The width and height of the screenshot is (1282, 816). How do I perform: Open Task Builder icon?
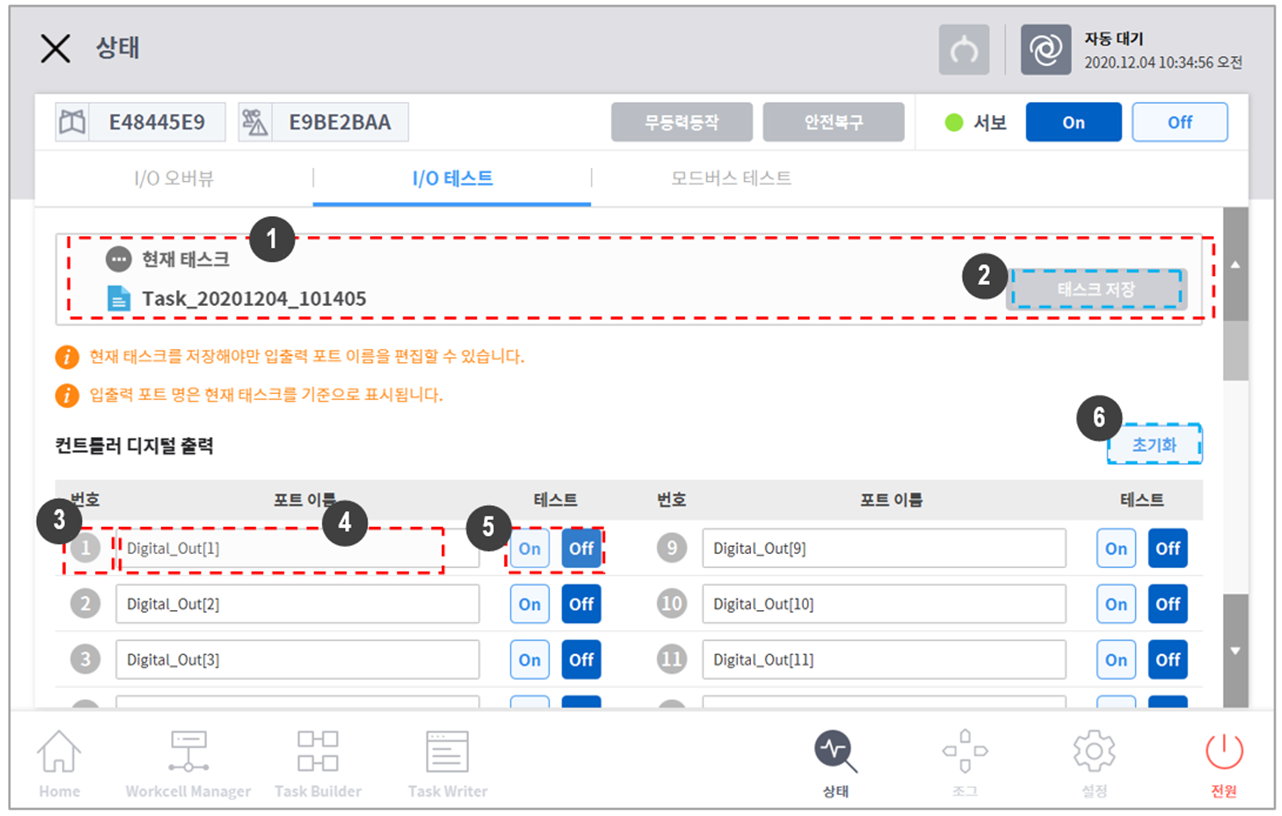tap(318, 753)
